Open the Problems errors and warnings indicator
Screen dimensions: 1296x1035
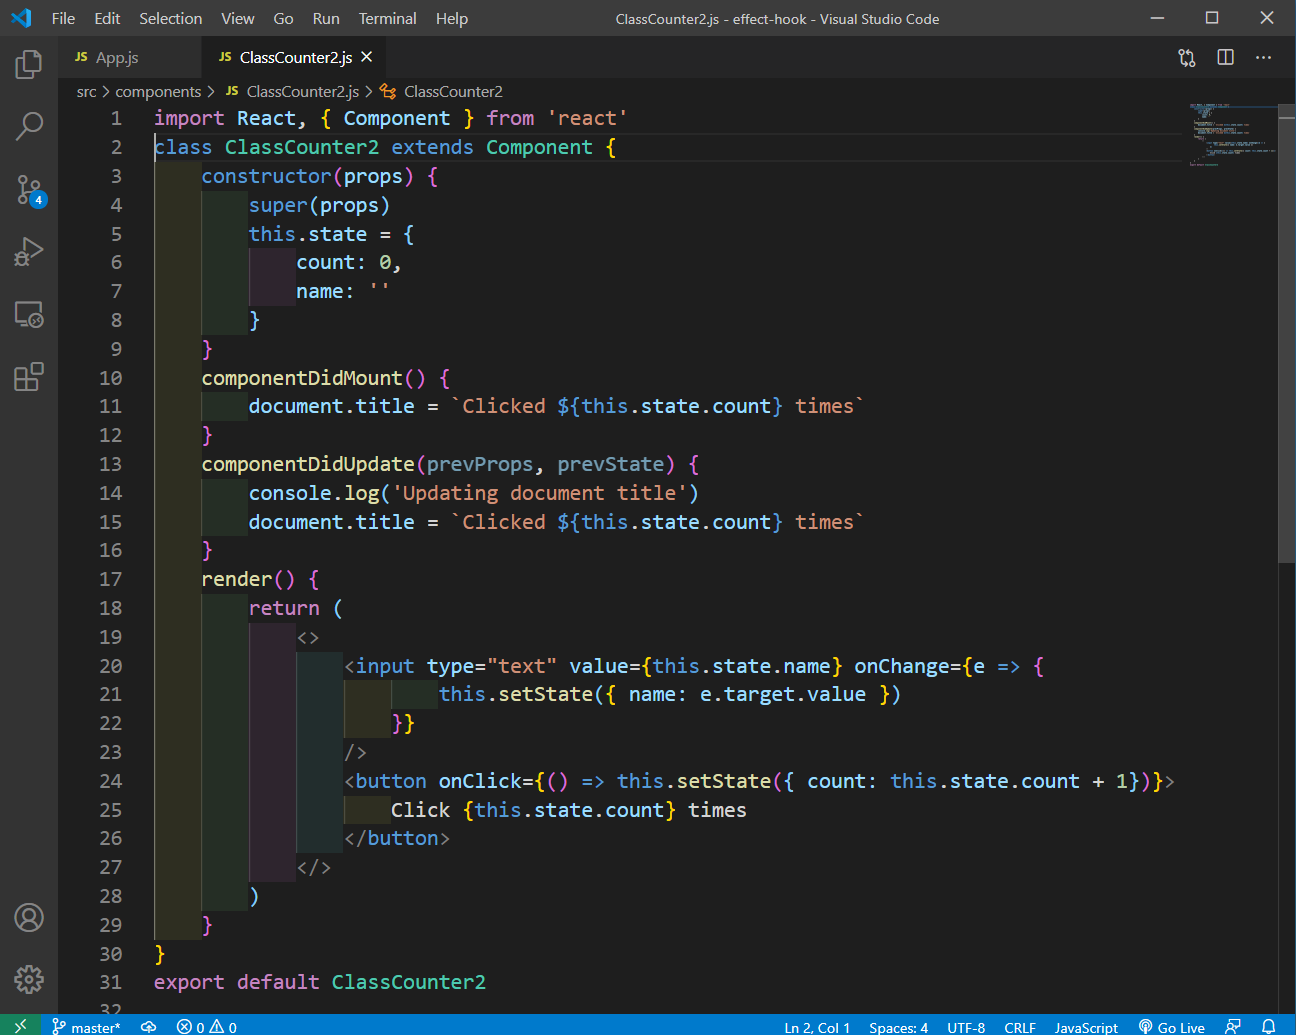207,1027
